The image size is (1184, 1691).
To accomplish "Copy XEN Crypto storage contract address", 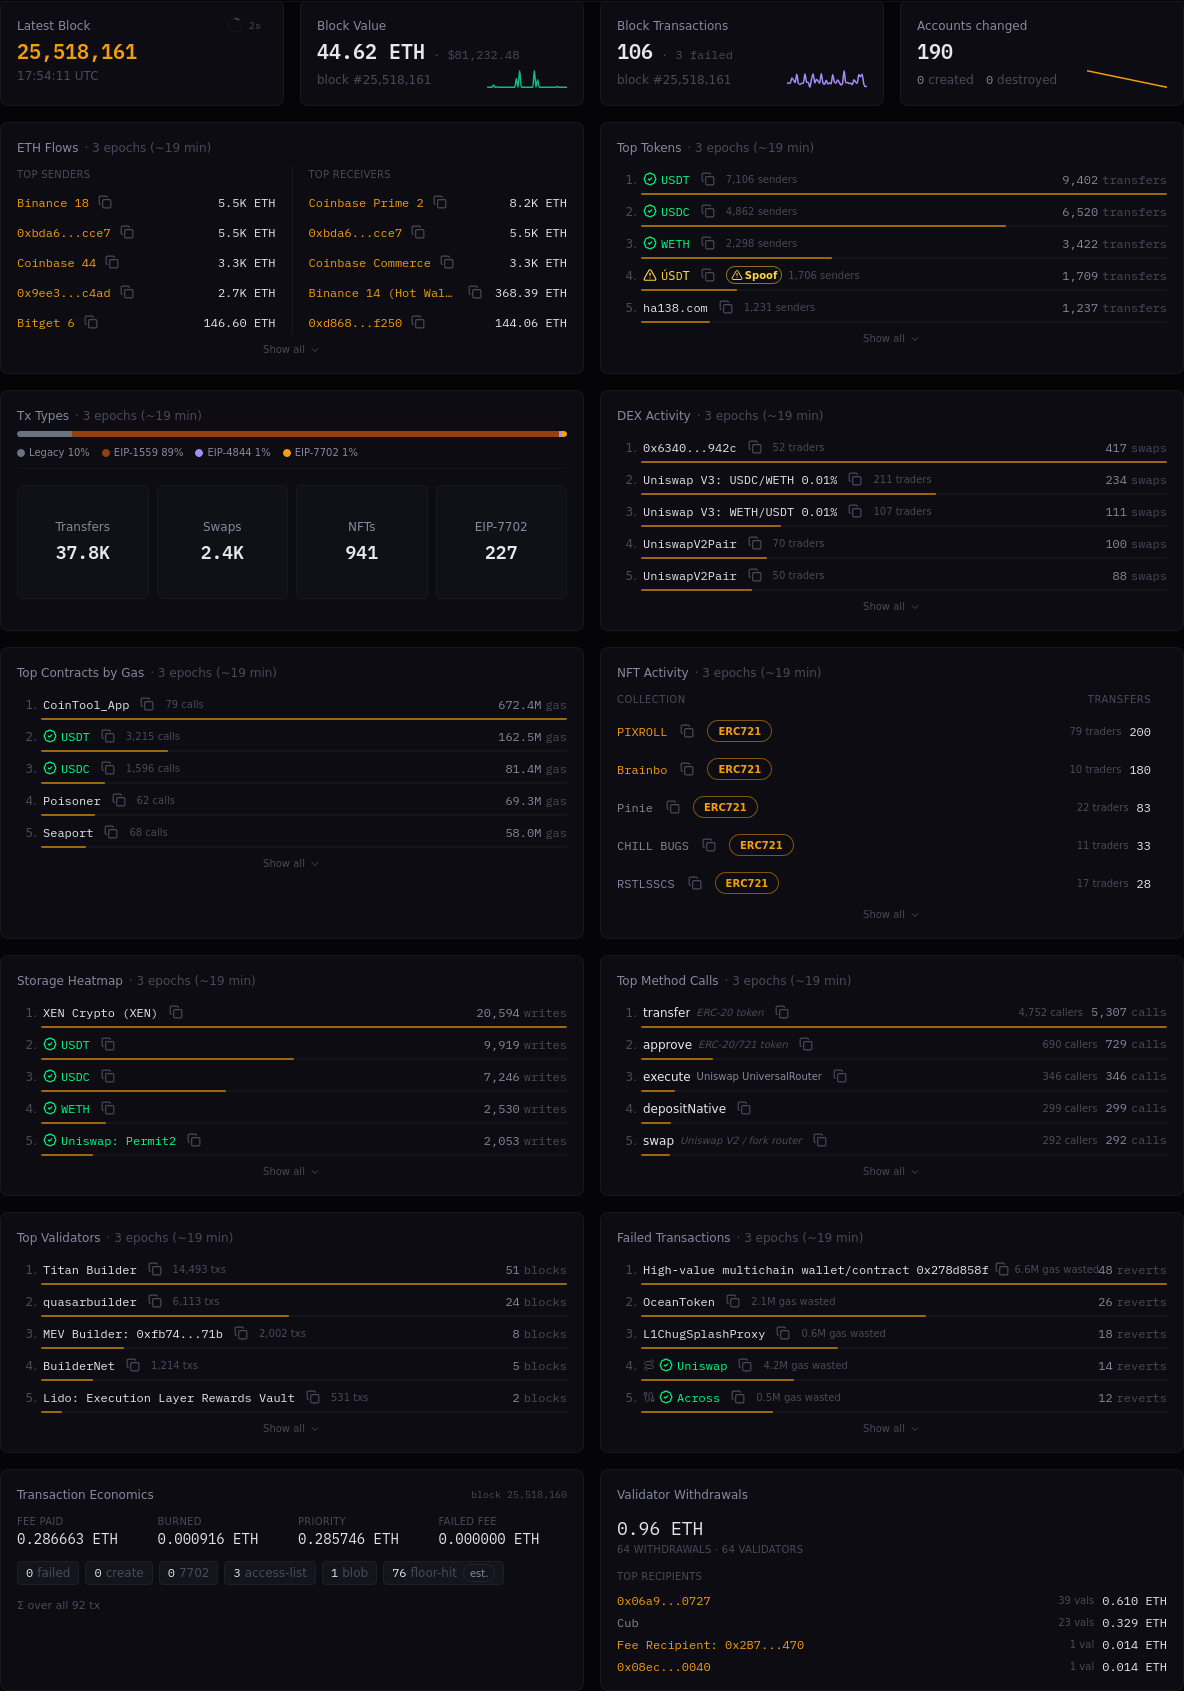I will tap(176, 1012).
